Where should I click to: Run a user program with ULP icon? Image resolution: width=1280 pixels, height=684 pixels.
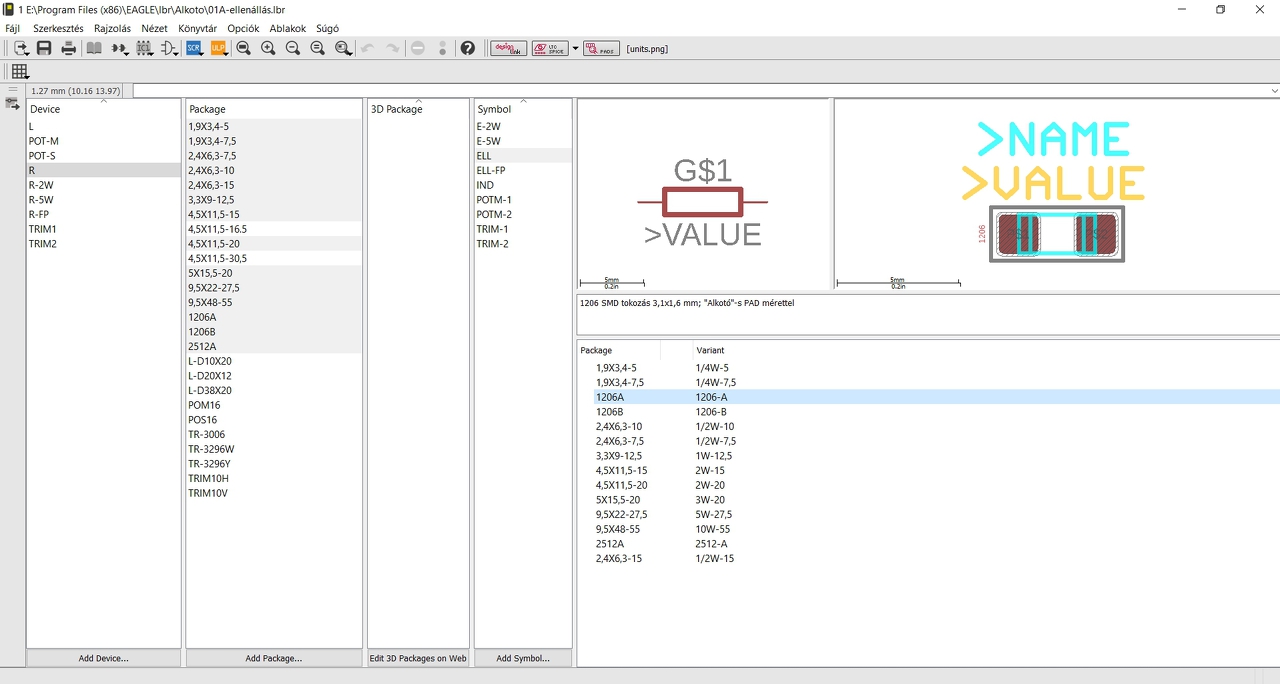point(219,48)
